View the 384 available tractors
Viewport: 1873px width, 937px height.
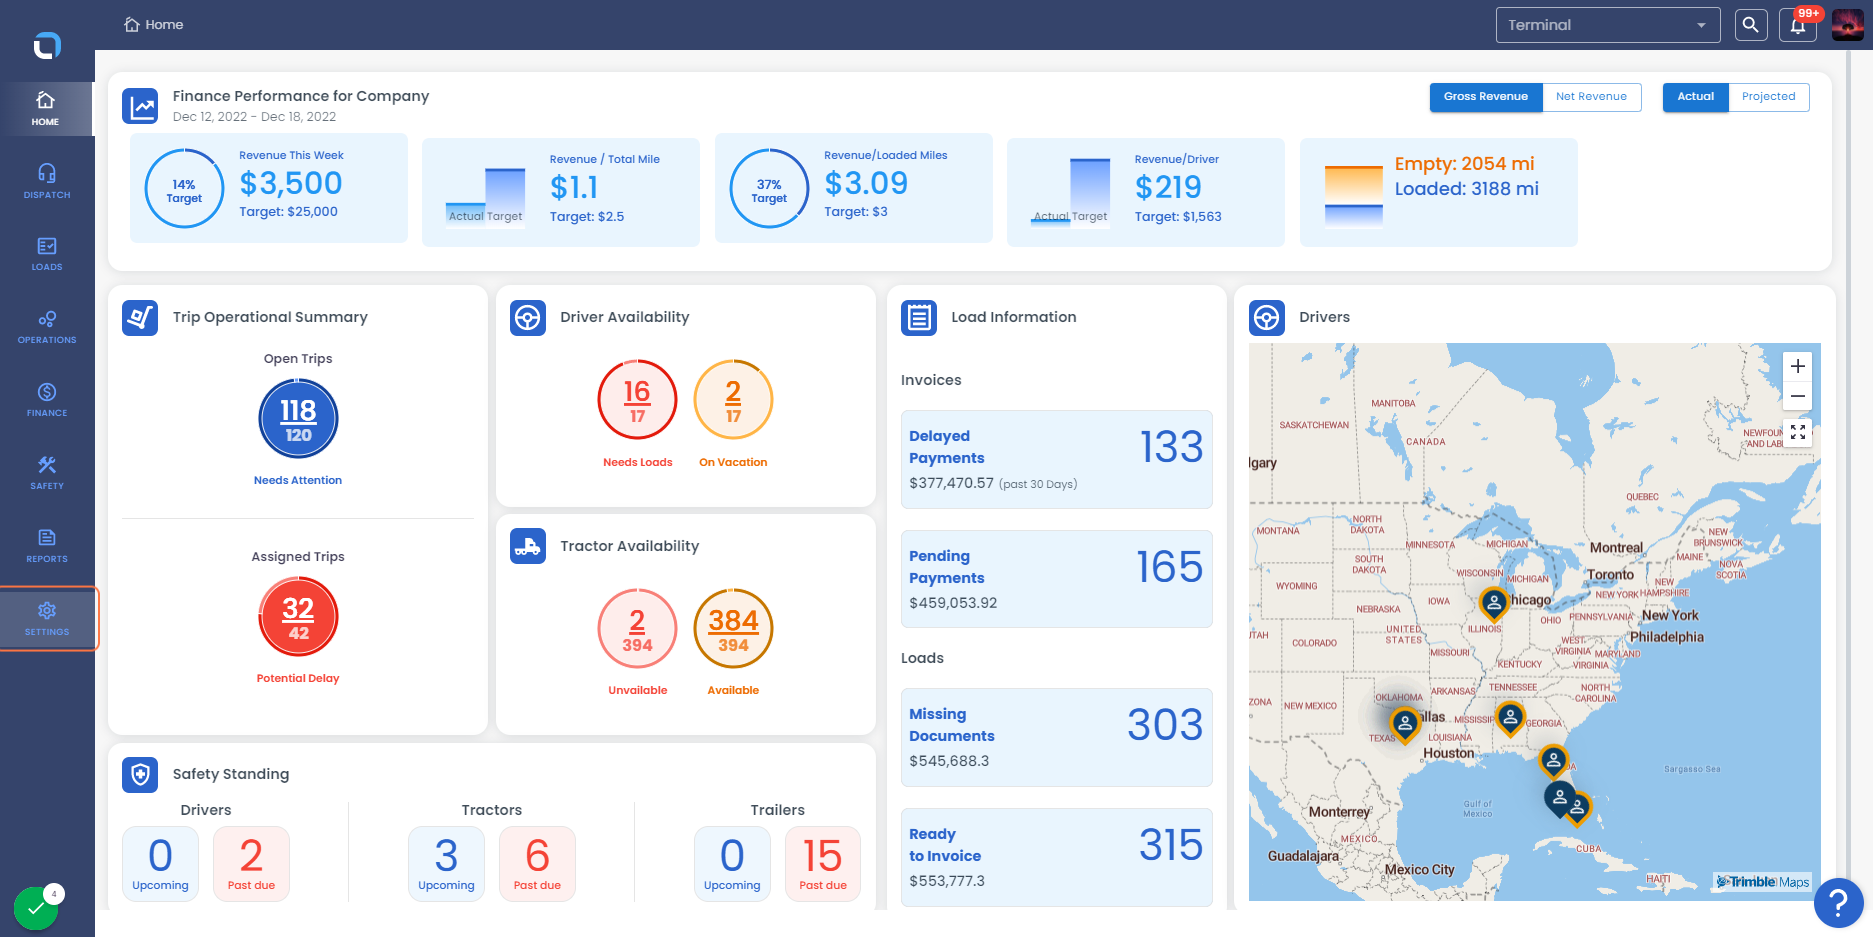pyautogui.click(x=733, y=629)
